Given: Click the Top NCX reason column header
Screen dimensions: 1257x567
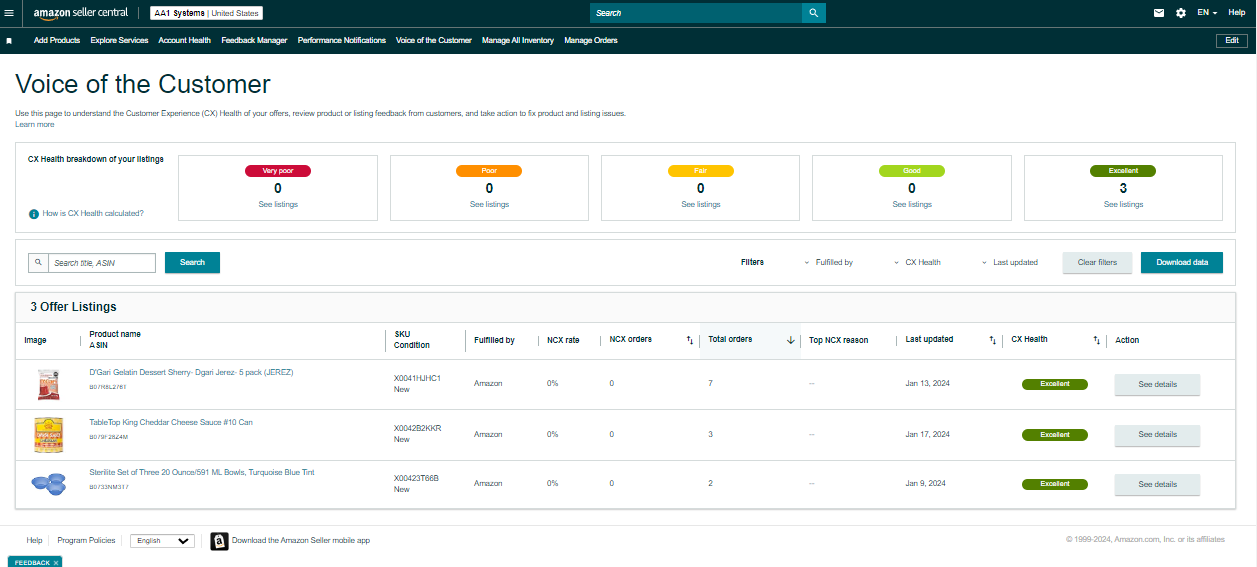Looking at the screenshot, I should (x=838, y=340).
